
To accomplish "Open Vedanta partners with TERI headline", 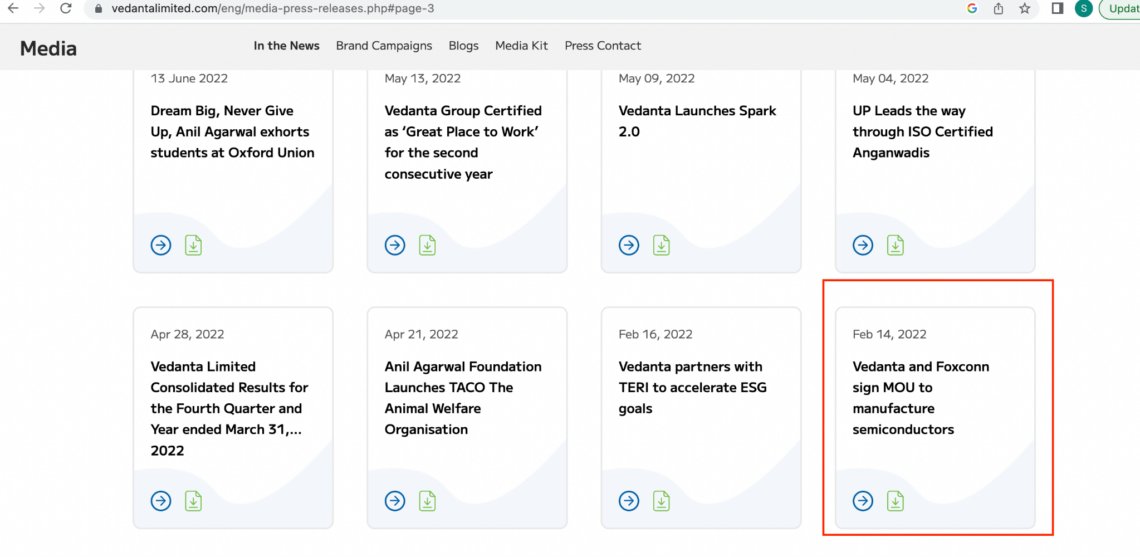I will [693, 388].
